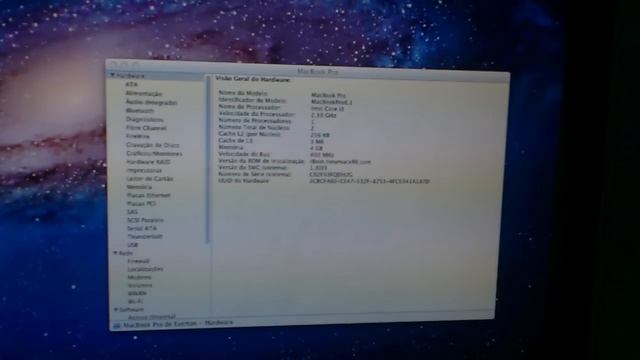
Task: Click the 4 GB memory value
Action: coord(316,148)
